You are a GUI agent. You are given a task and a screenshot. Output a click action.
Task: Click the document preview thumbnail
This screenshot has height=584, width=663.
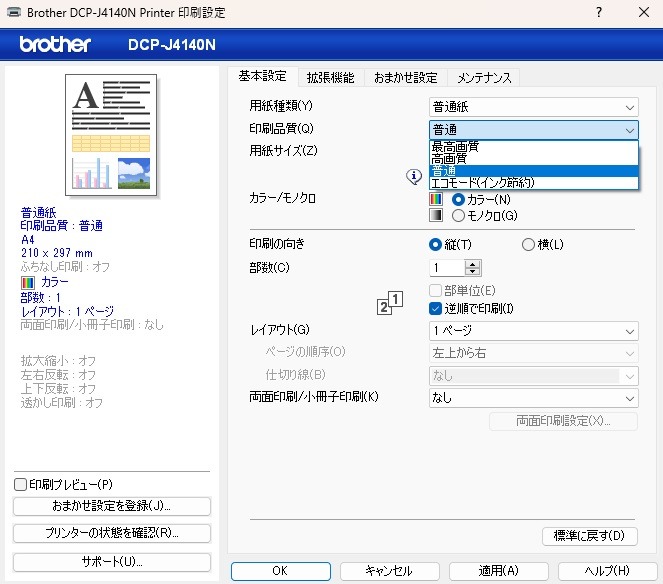[x=111, y=135]
